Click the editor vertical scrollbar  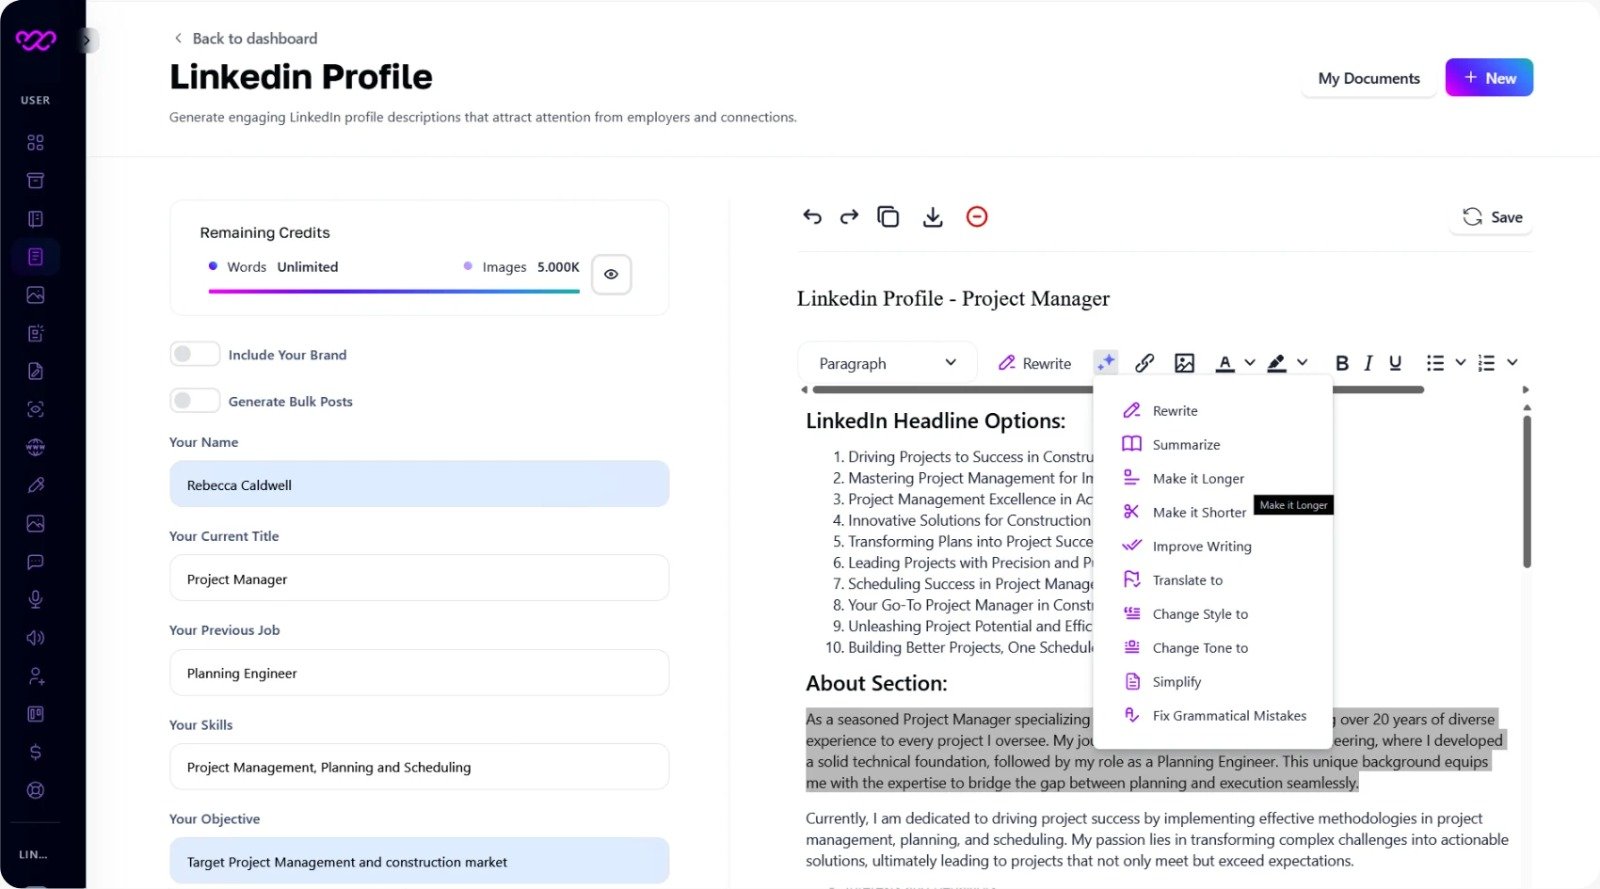coord(1527,492)
